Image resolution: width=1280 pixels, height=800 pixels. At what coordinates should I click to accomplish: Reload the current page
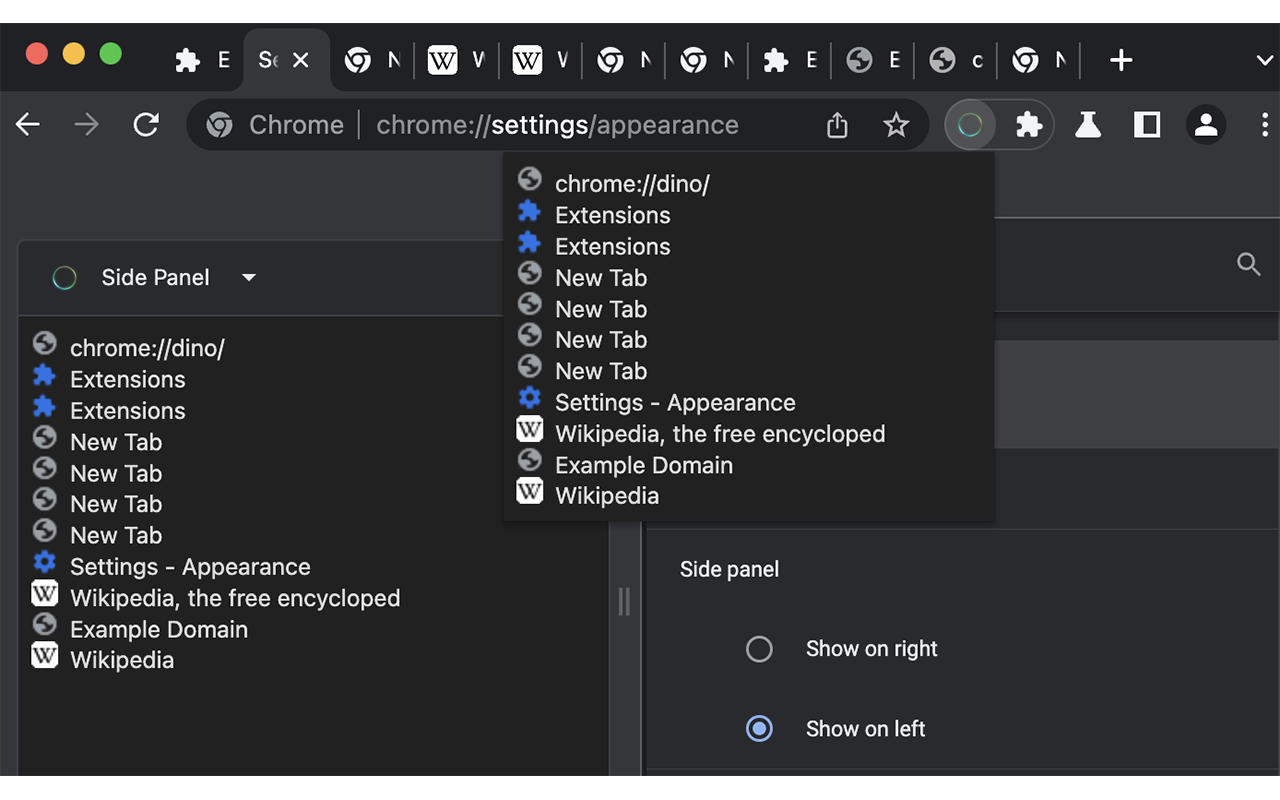coord(146,125)
